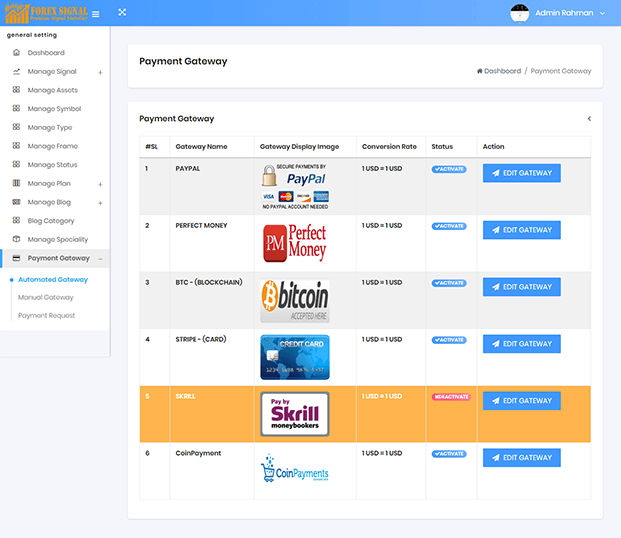Image resolution: width=621 pixels, height=538 pixels.
Task: Click the Bitcoin gateway display image
Action: tap(294, 300)
